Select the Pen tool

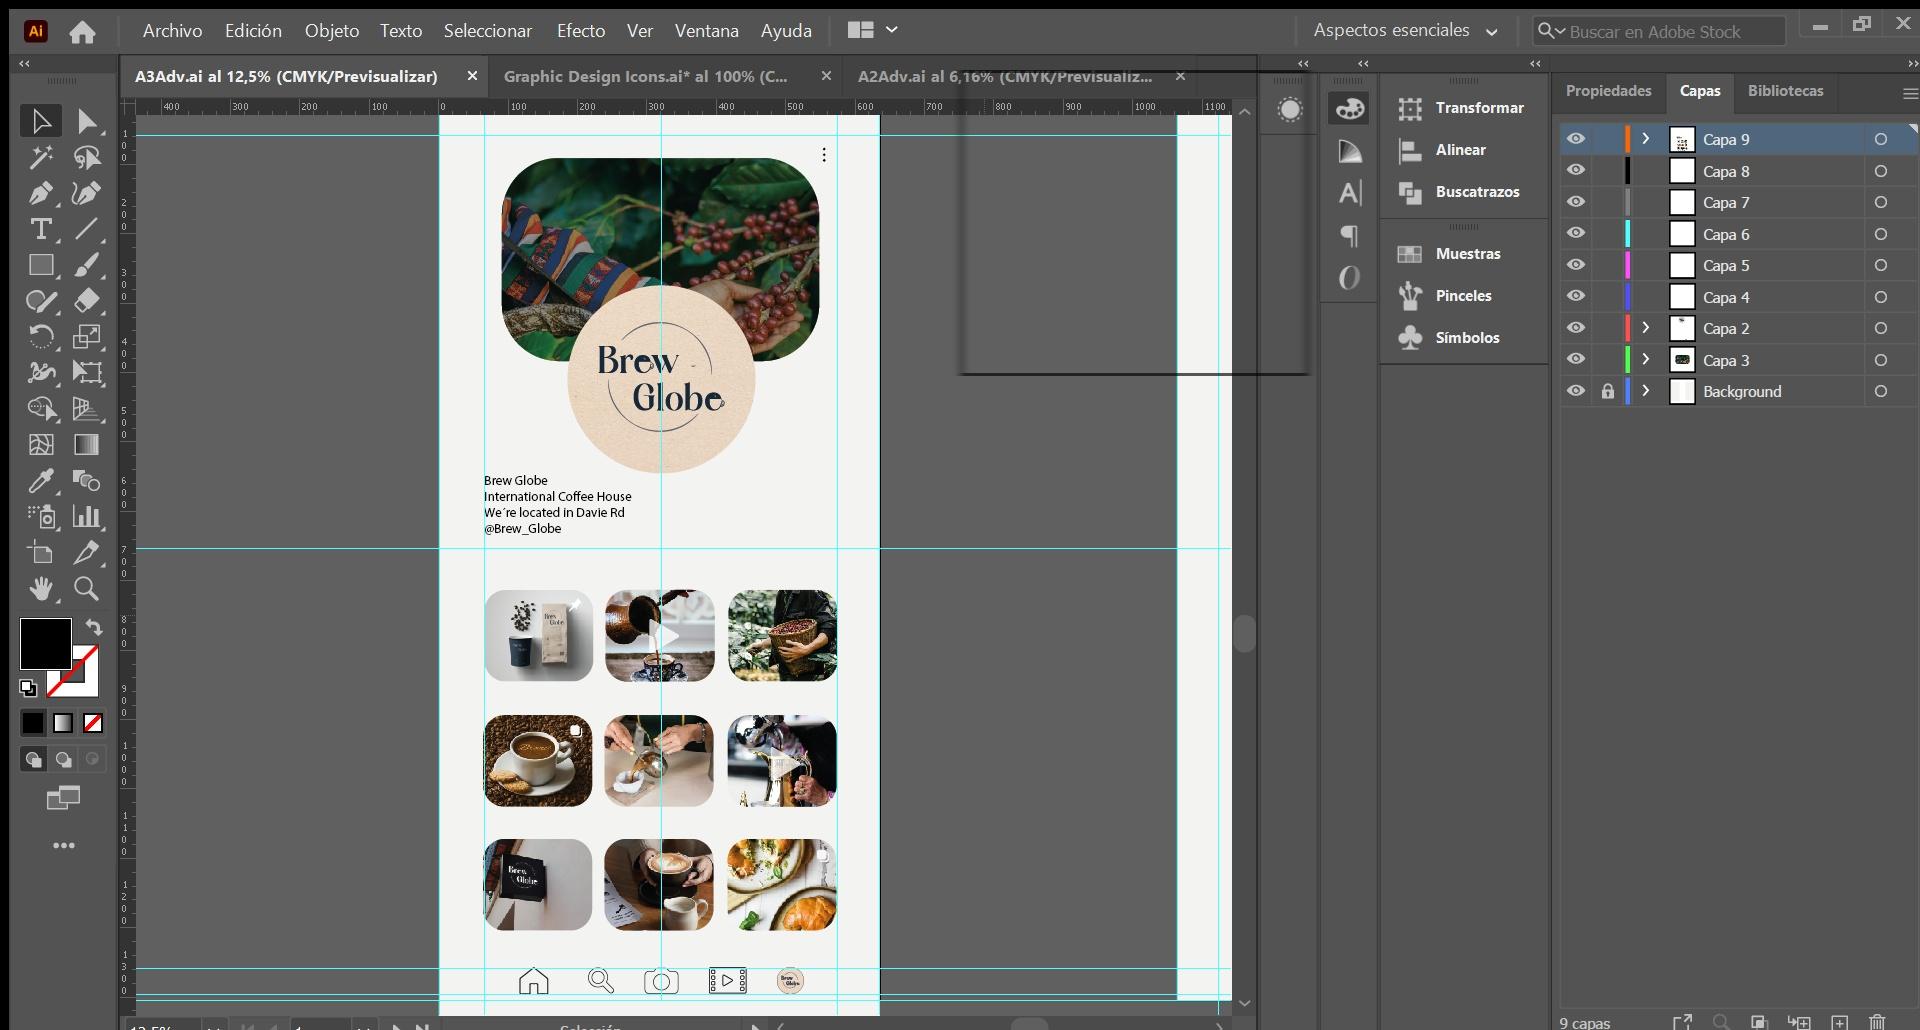41,193
